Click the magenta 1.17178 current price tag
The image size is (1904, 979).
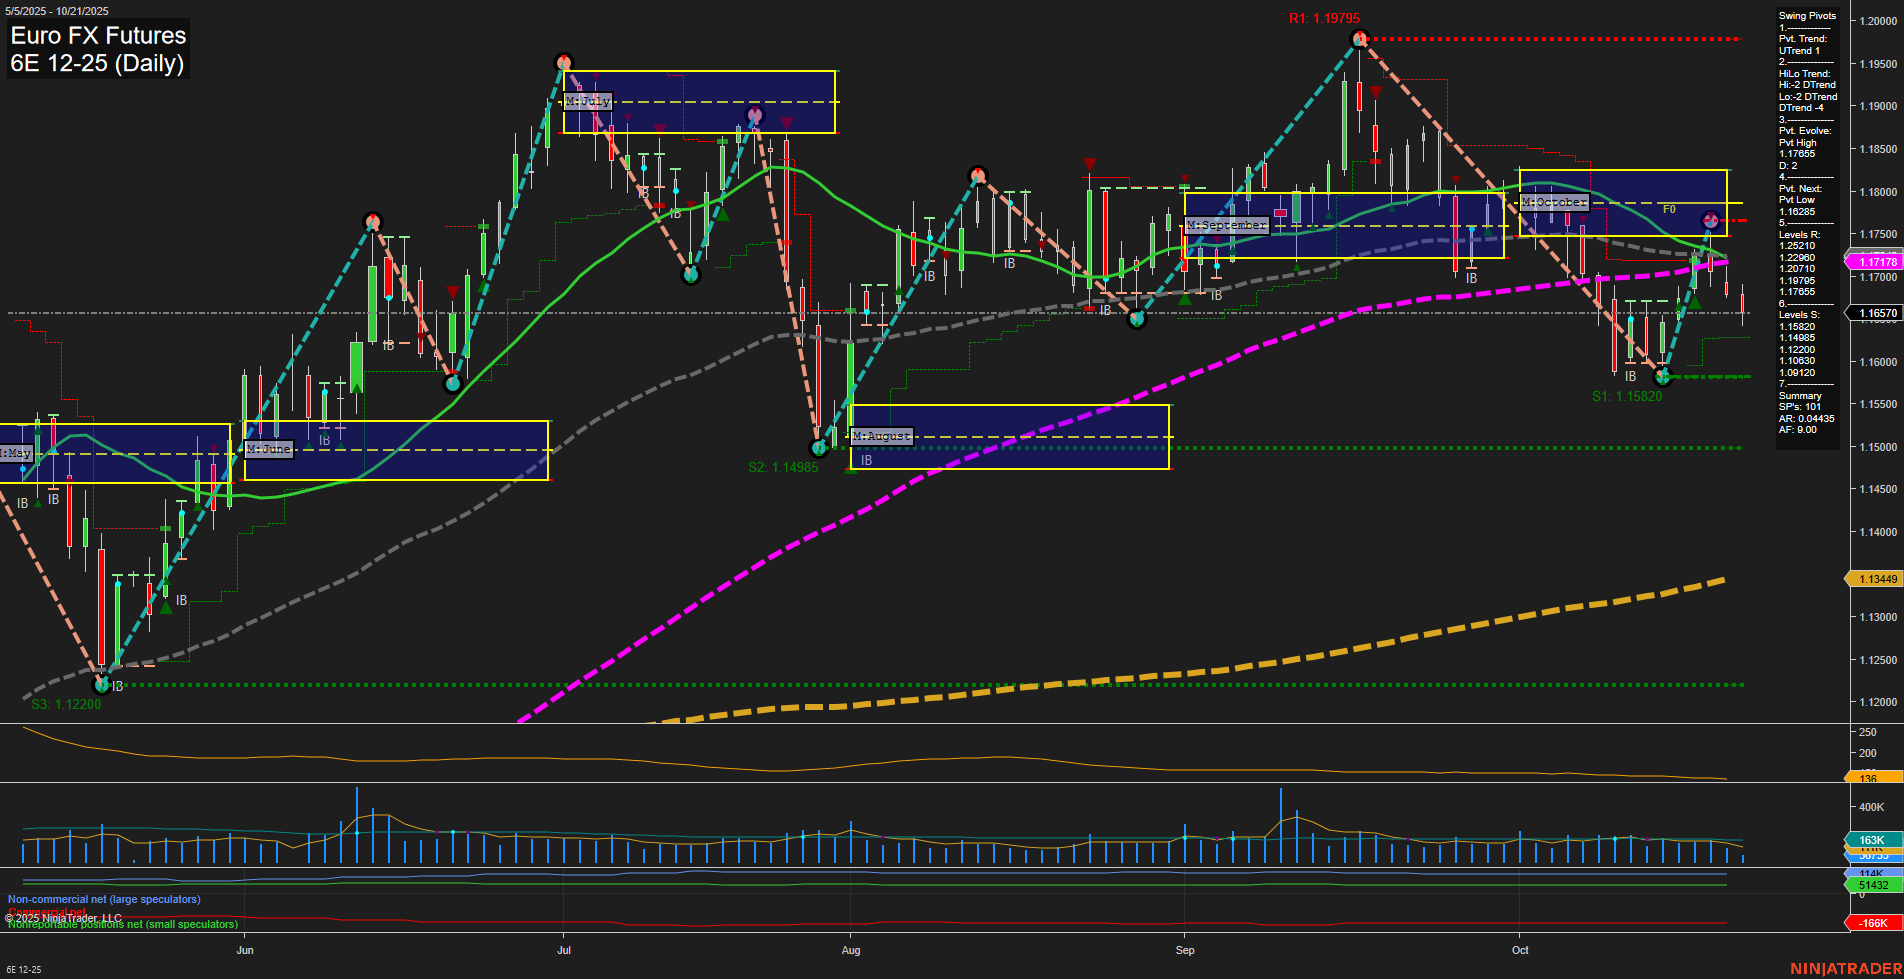click(1878, 261)
